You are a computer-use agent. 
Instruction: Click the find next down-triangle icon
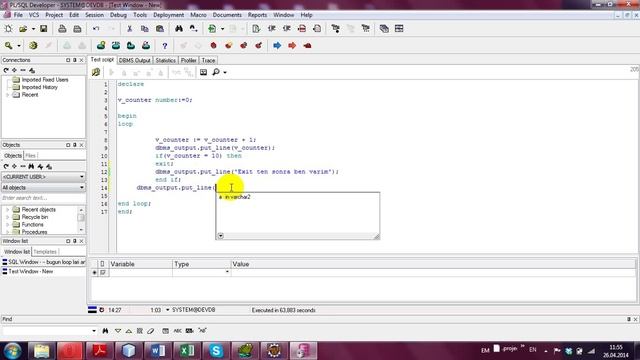click(x=118, y=331)
